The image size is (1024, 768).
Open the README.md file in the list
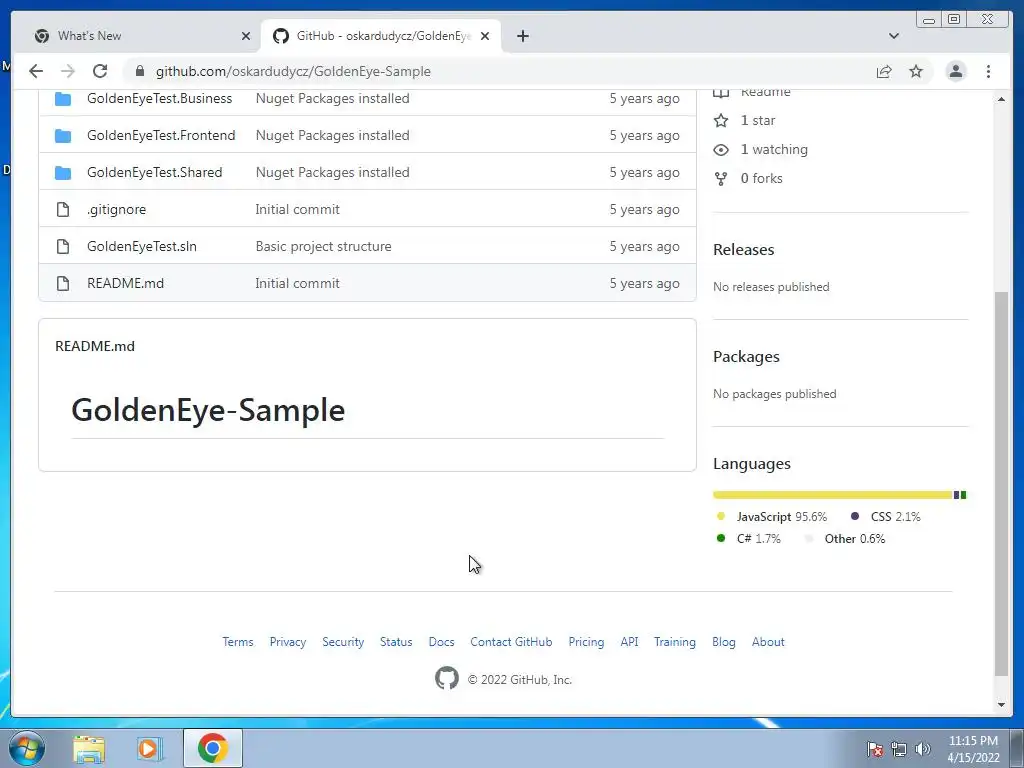tap(125, 283)
